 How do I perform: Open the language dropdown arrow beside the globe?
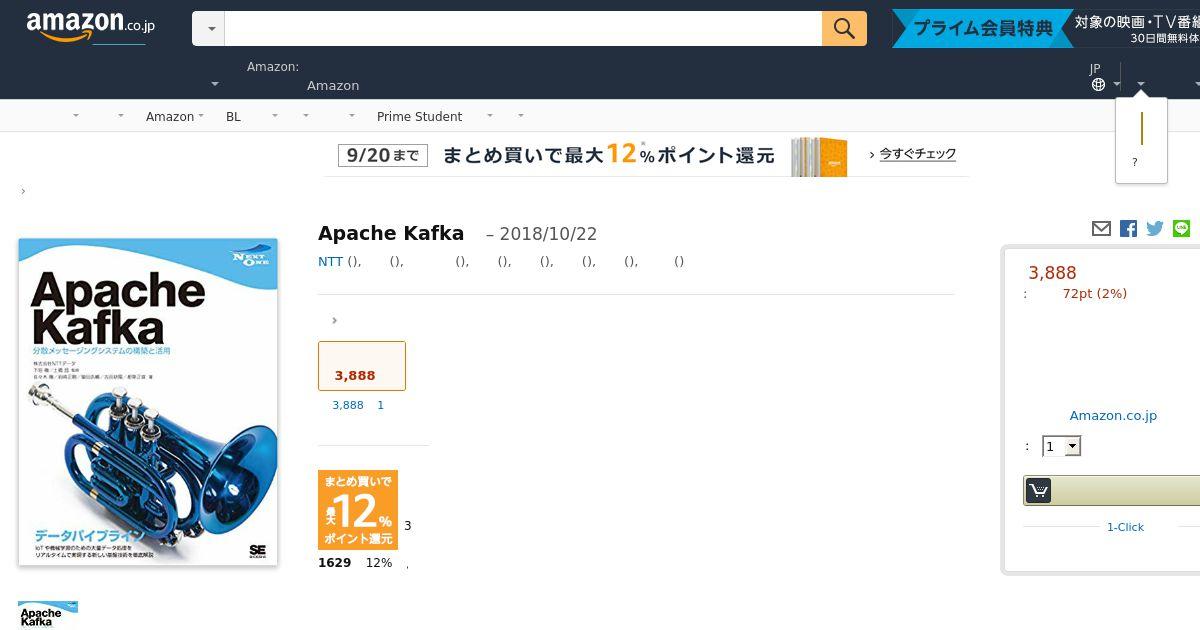(x=1116, y=85)
